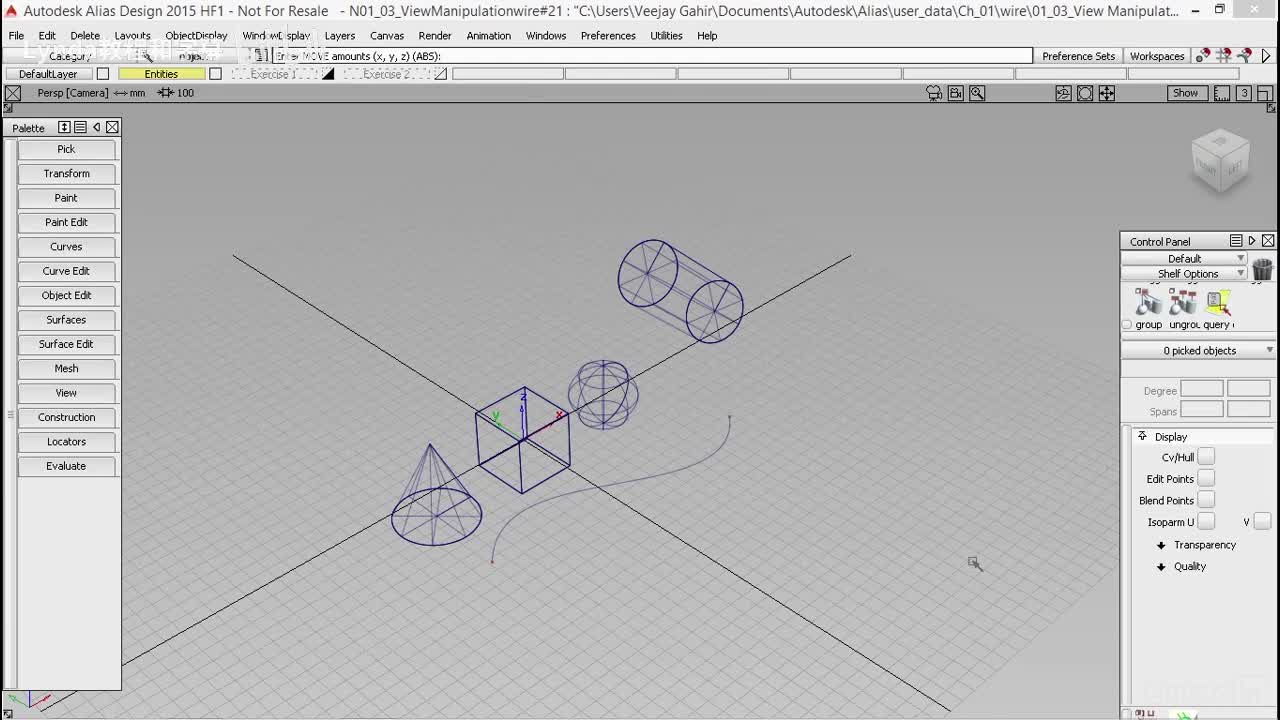The height and width of the screenshot is (720, 1280).
Task: Click the Evaluate palette button
Action: click(66, 466)
